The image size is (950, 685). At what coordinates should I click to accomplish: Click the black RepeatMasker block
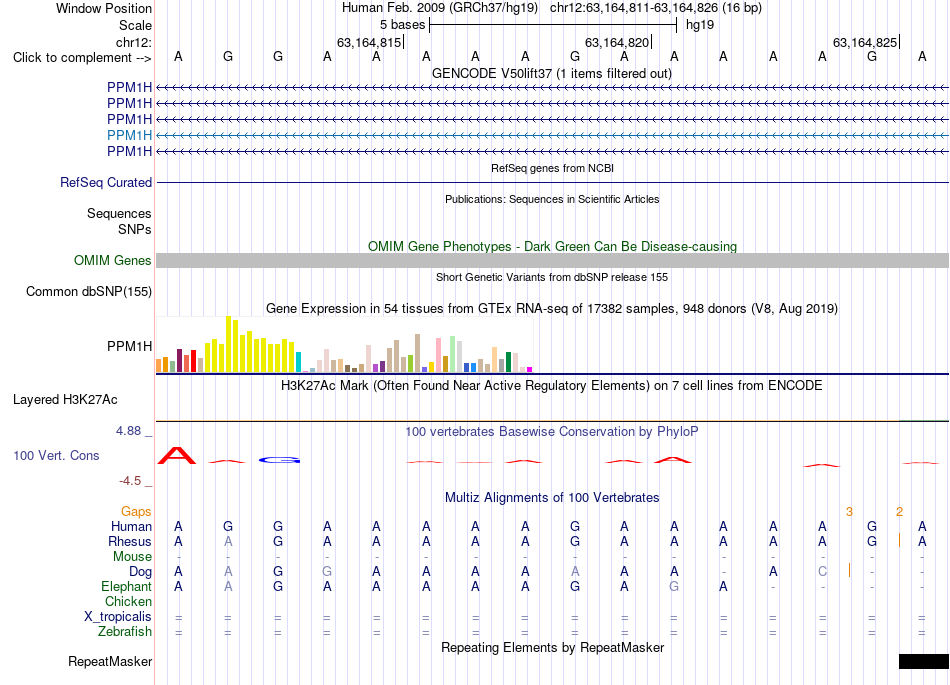923,661
